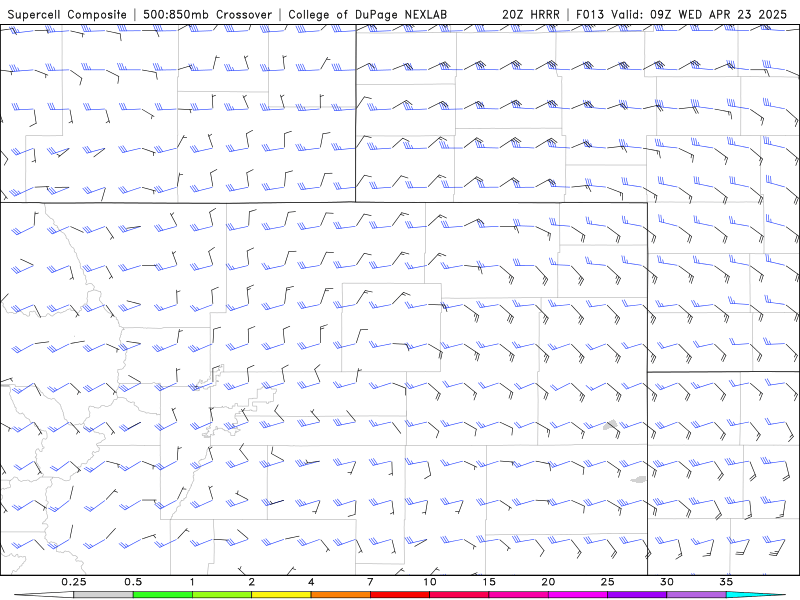This screenshot has width=800, height=600.
Task: Select the crimson 10–15 color bar segment
Action: 459,595
